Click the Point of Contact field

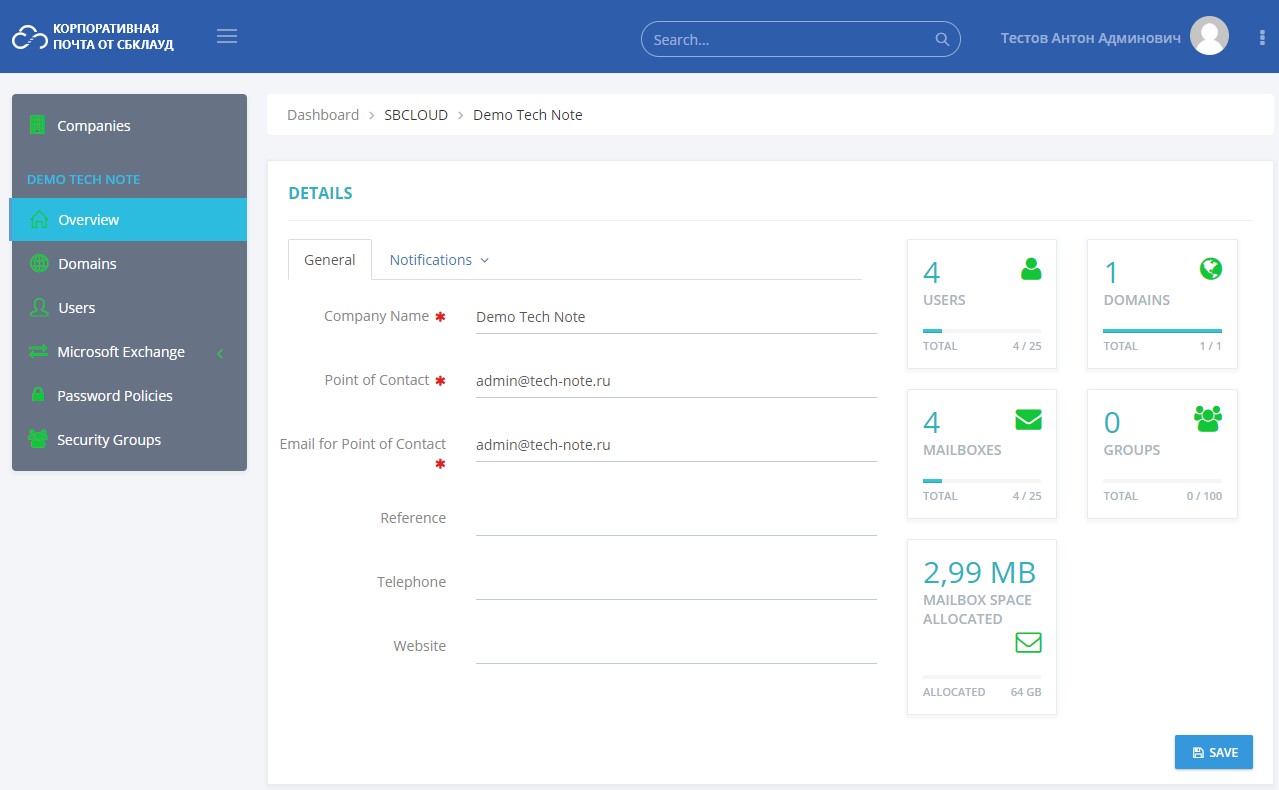click(676, 381)
